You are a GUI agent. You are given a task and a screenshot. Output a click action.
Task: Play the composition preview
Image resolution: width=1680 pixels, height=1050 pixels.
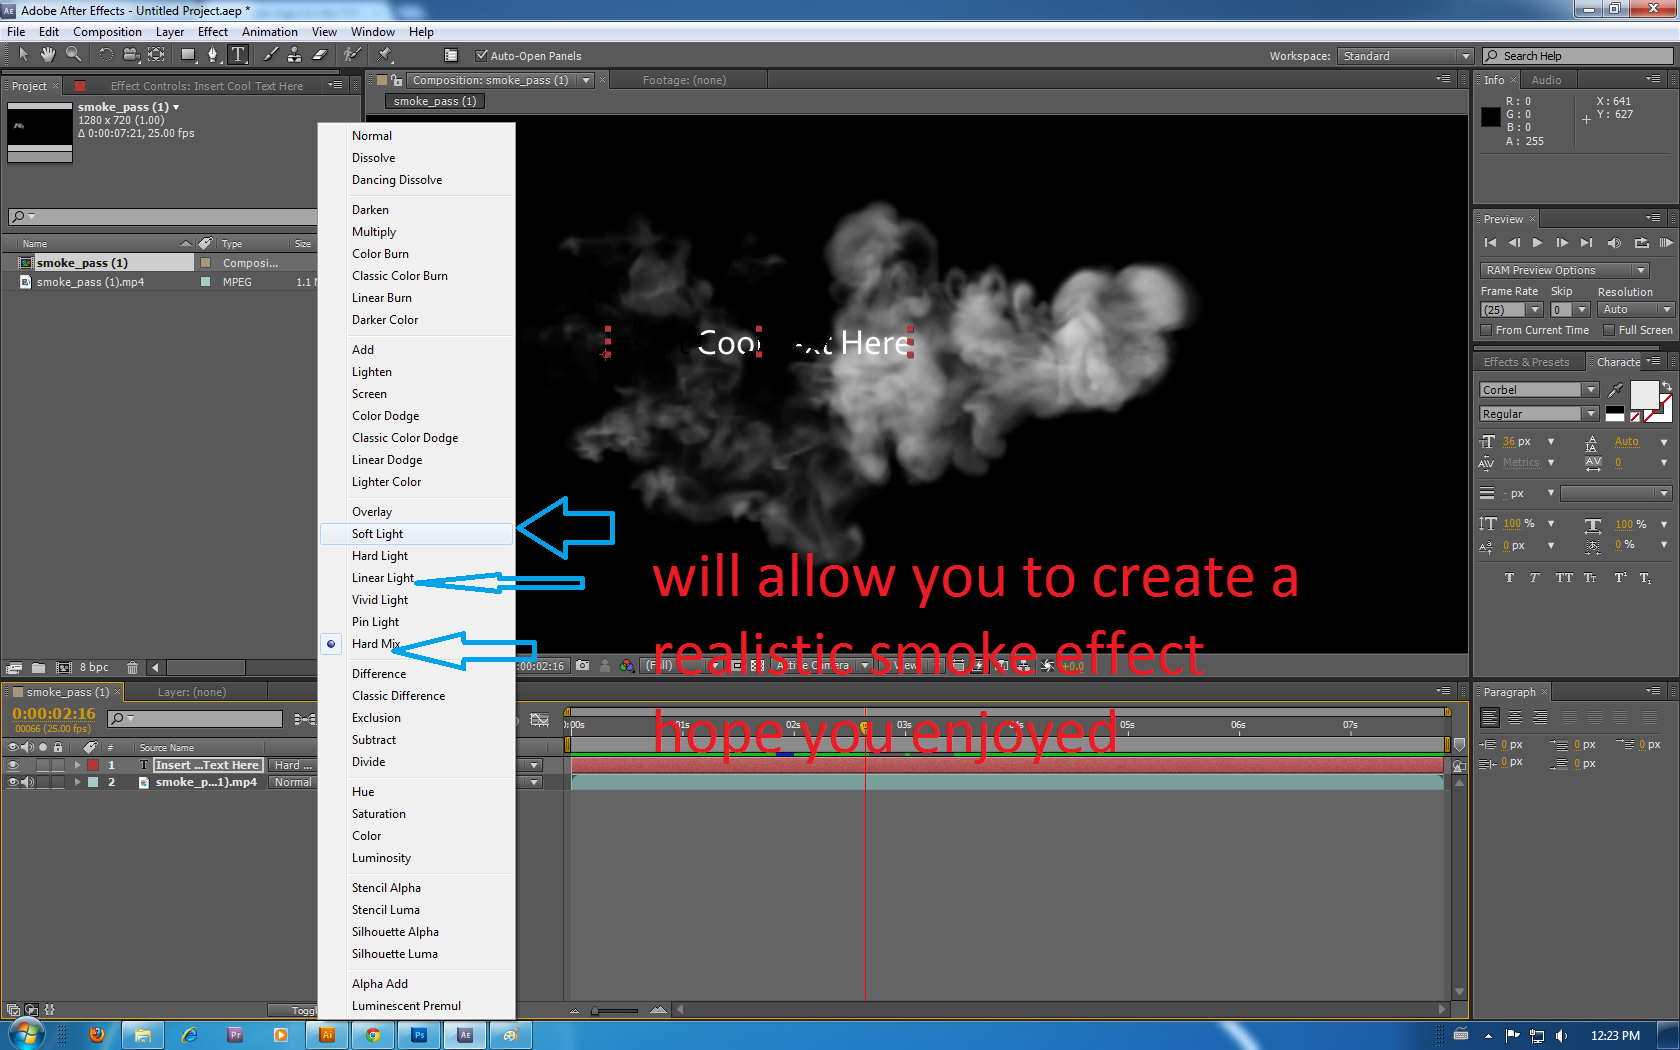point(1538,243)
